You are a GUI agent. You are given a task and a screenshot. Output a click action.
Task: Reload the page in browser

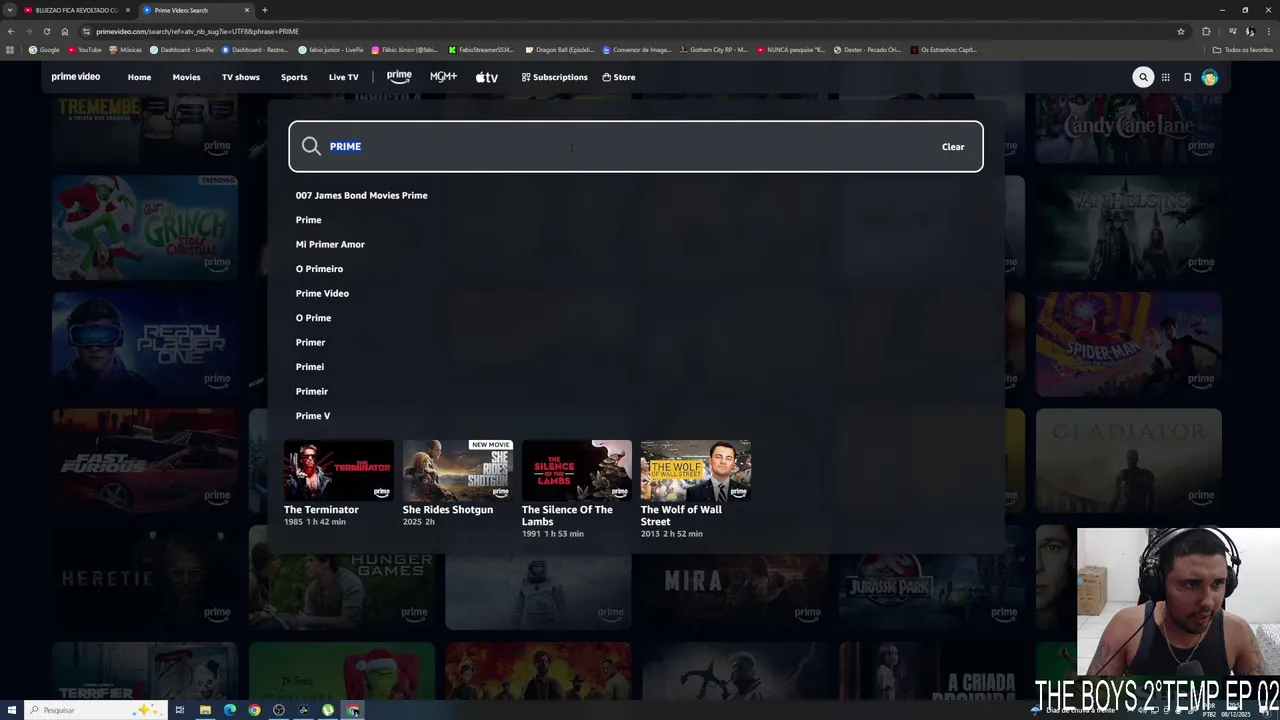coord(46,31)
